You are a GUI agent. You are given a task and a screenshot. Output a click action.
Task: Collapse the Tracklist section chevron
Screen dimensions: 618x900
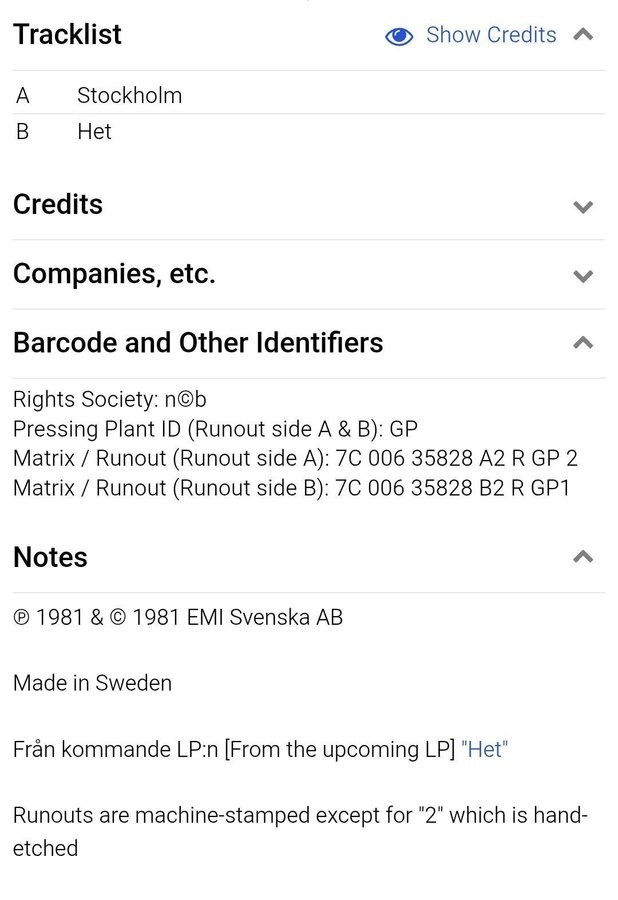pos(584,35)
